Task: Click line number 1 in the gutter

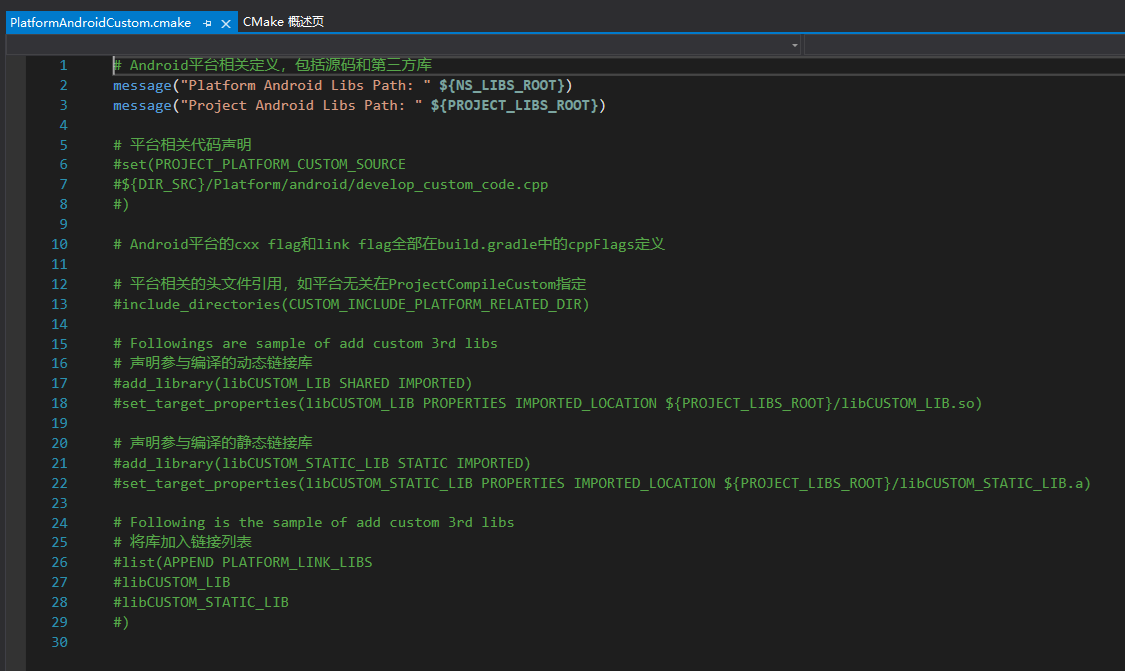Action: coord(63,65)
